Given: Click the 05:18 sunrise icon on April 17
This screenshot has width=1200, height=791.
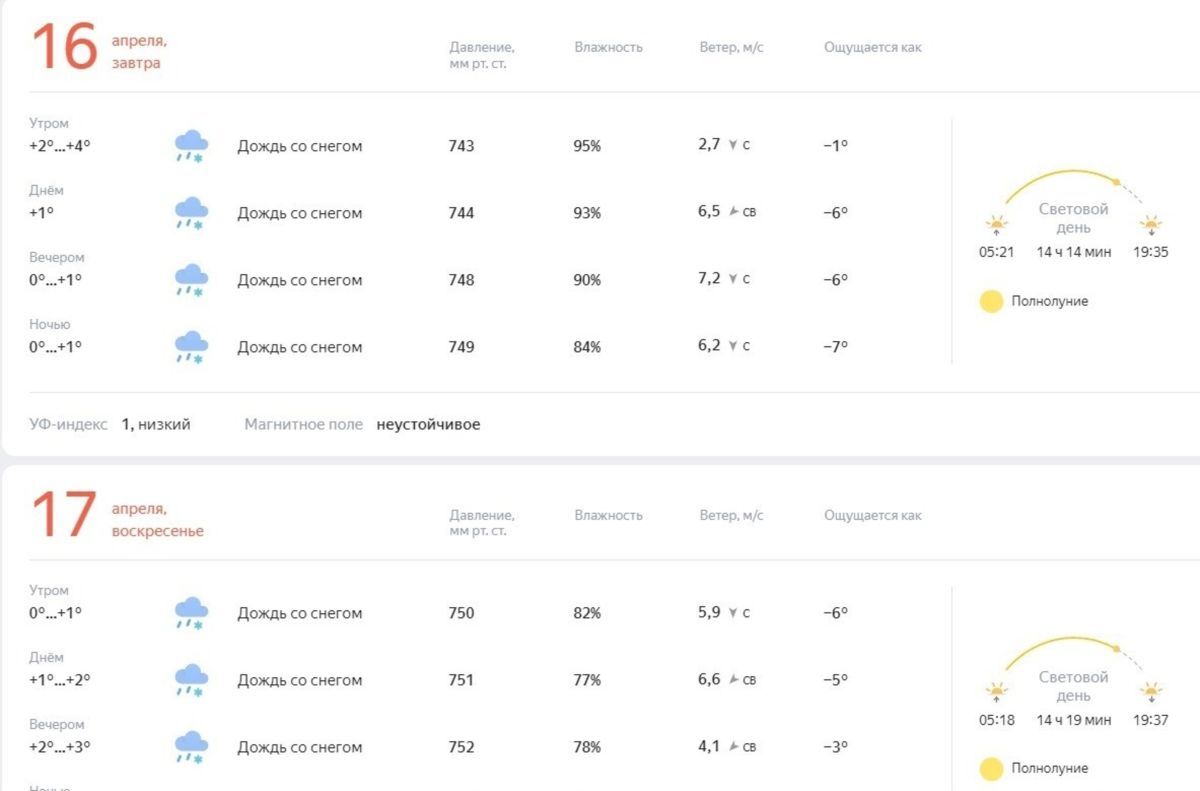Looking at the screenshot, I should (996, 692).
